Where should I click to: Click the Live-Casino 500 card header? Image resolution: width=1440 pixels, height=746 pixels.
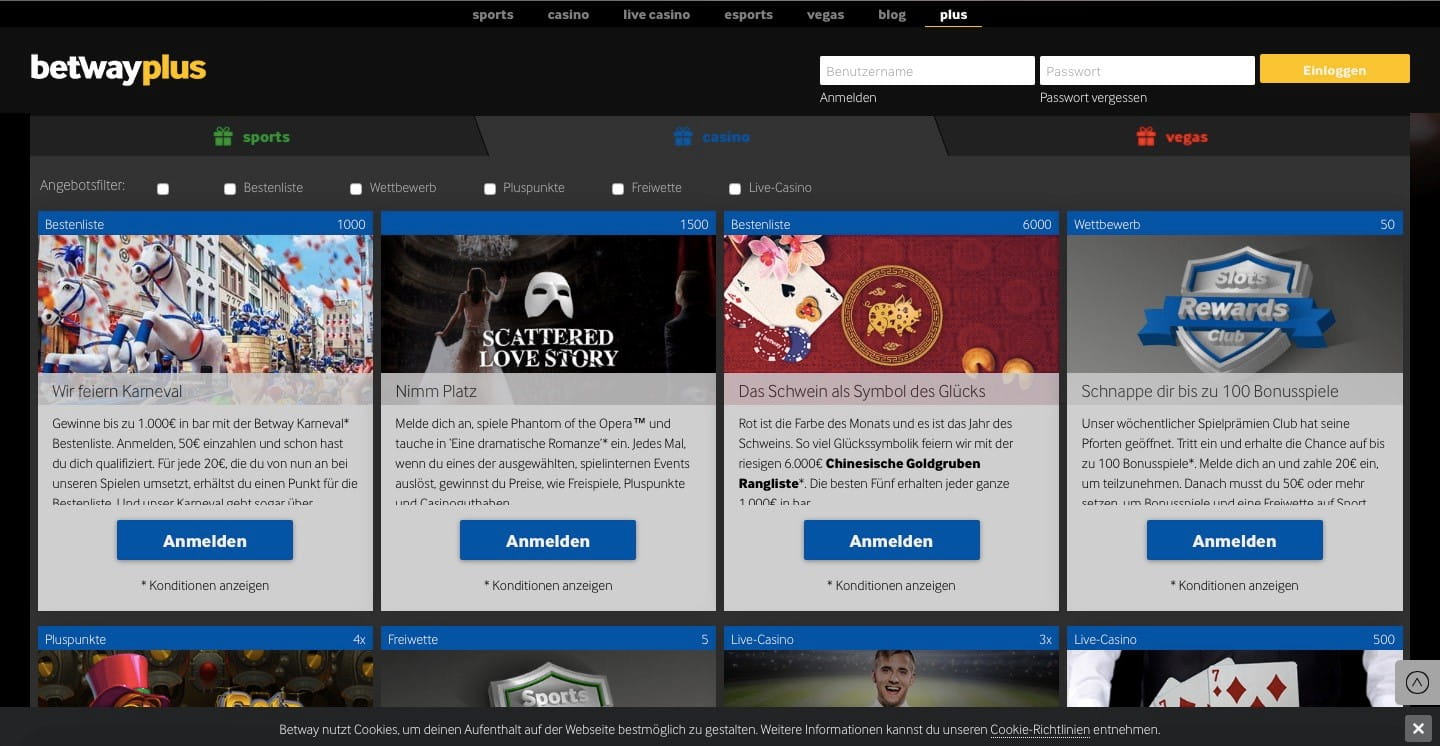(x=1235, y=639)
